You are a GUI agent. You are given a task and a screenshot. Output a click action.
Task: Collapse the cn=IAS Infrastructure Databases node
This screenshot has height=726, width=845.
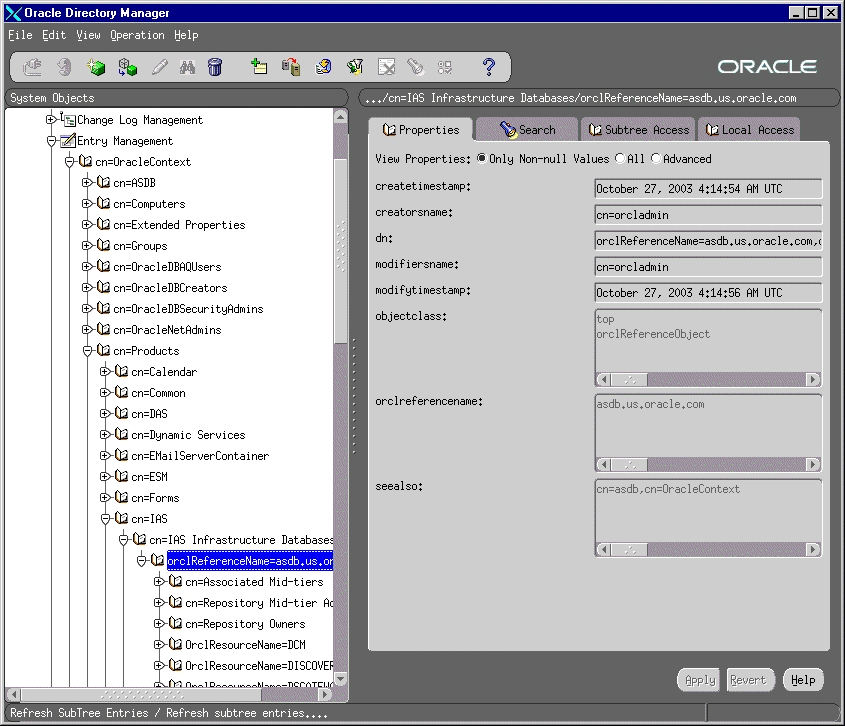point(123,539)
